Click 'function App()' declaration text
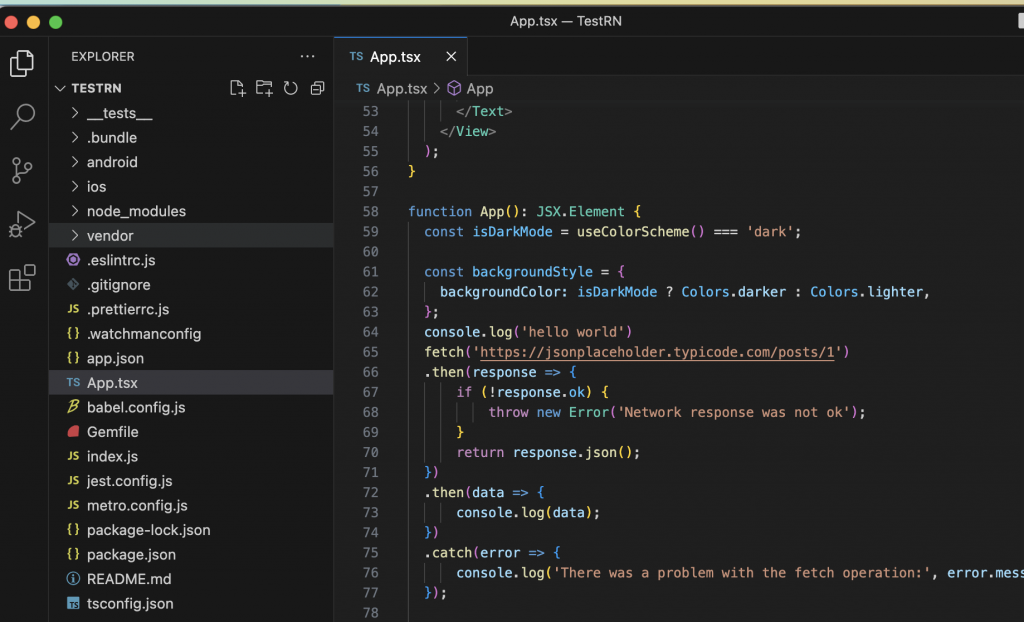This screenshot has width=1024, height=622. click(467, 212)
